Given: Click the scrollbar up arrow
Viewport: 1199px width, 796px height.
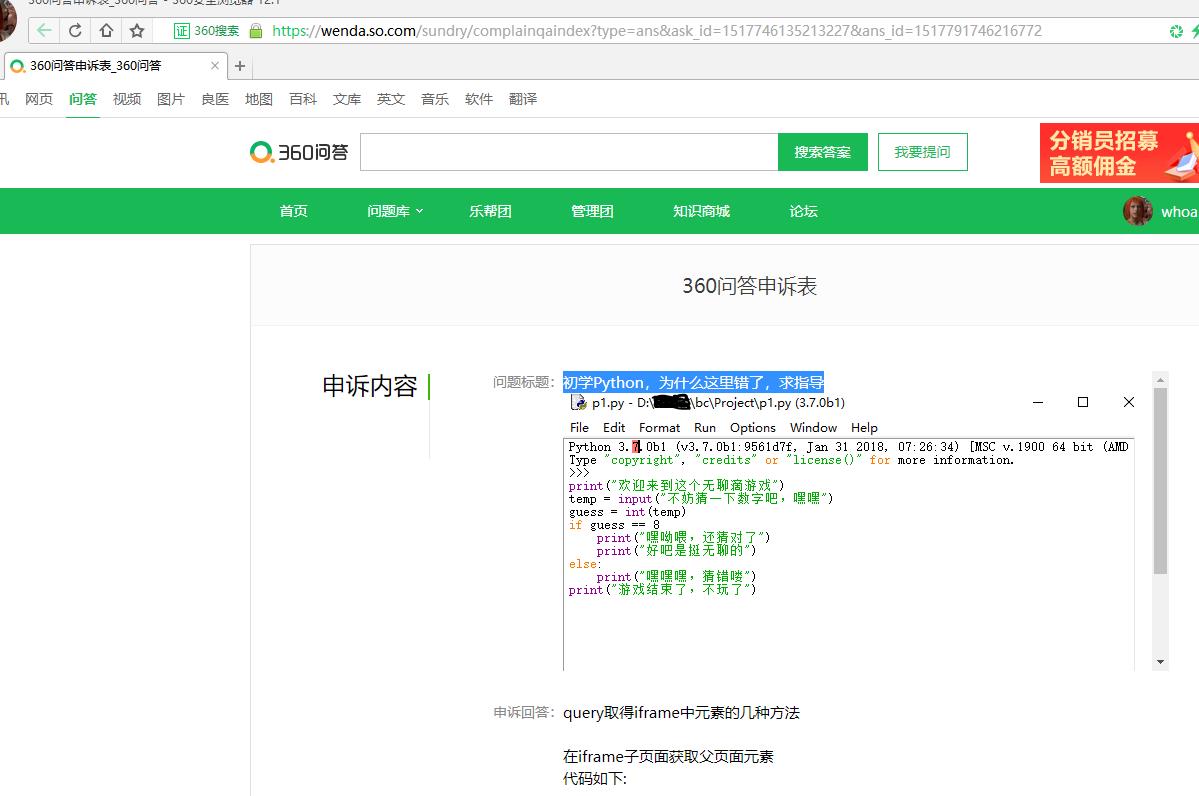Looking at the screenshot, I should pos(1160,380).
